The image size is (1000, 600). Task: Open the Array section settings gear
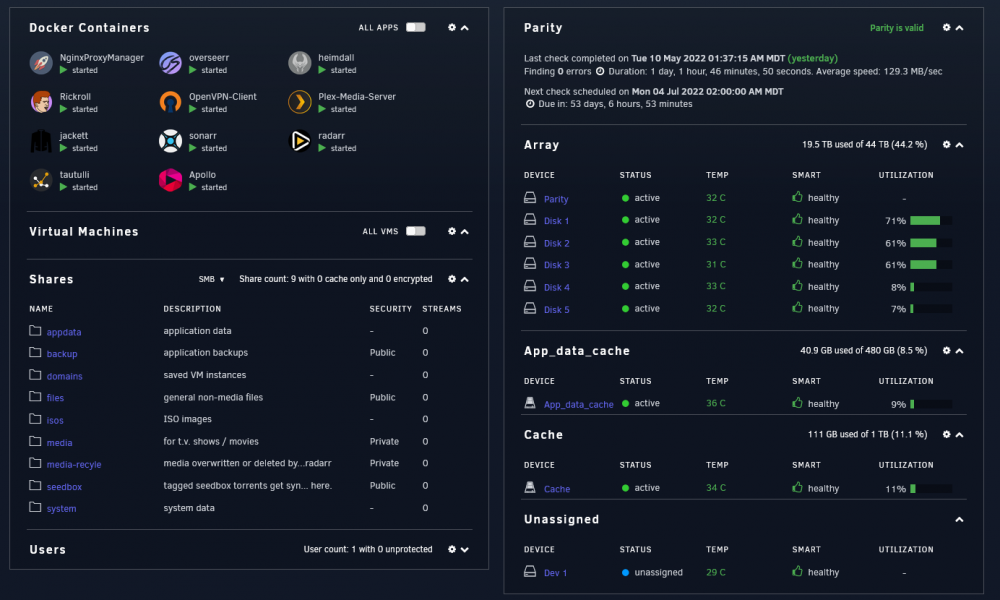coord(946,145)
